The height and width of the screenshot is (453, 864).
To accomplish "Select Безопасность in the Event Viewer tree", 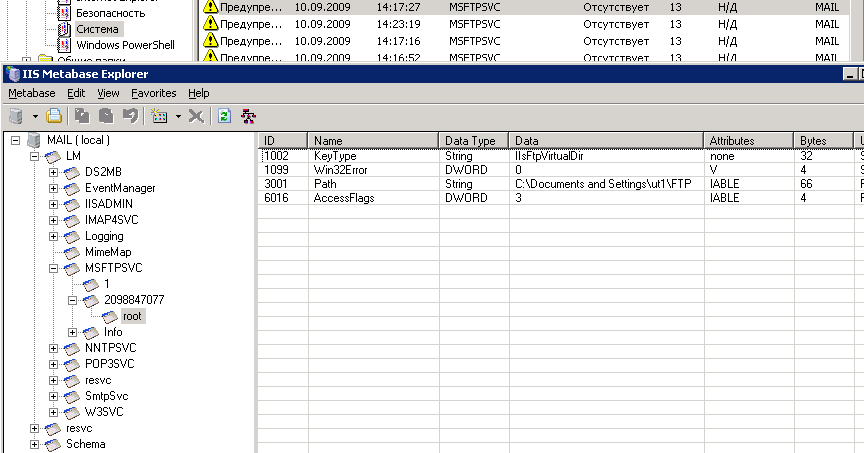I will (x=111, y=13).
